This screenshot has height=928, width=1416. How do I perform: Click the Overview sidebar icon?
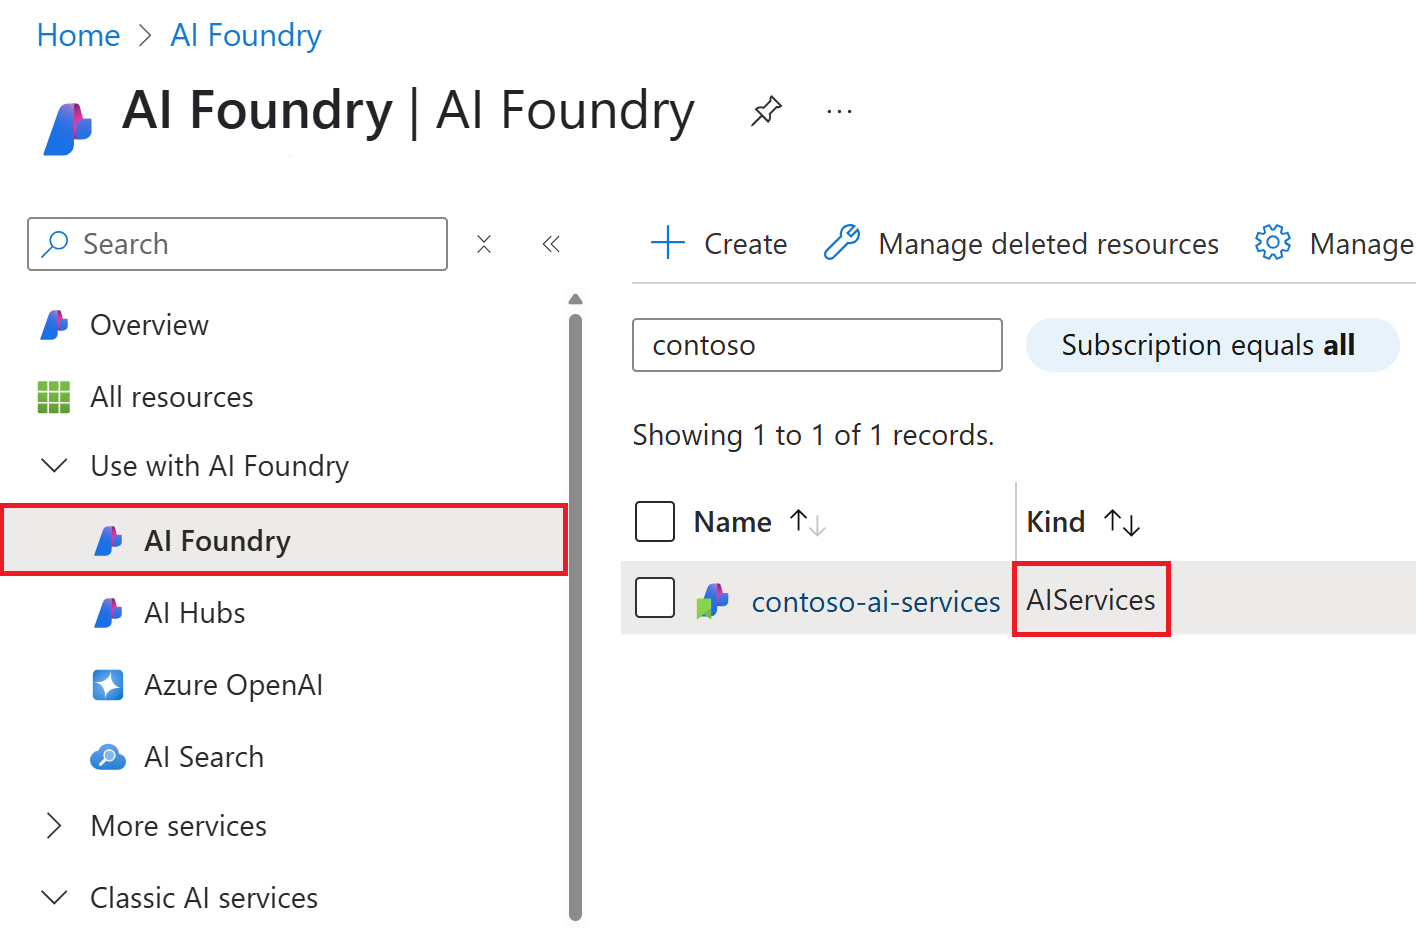point(53,324)
